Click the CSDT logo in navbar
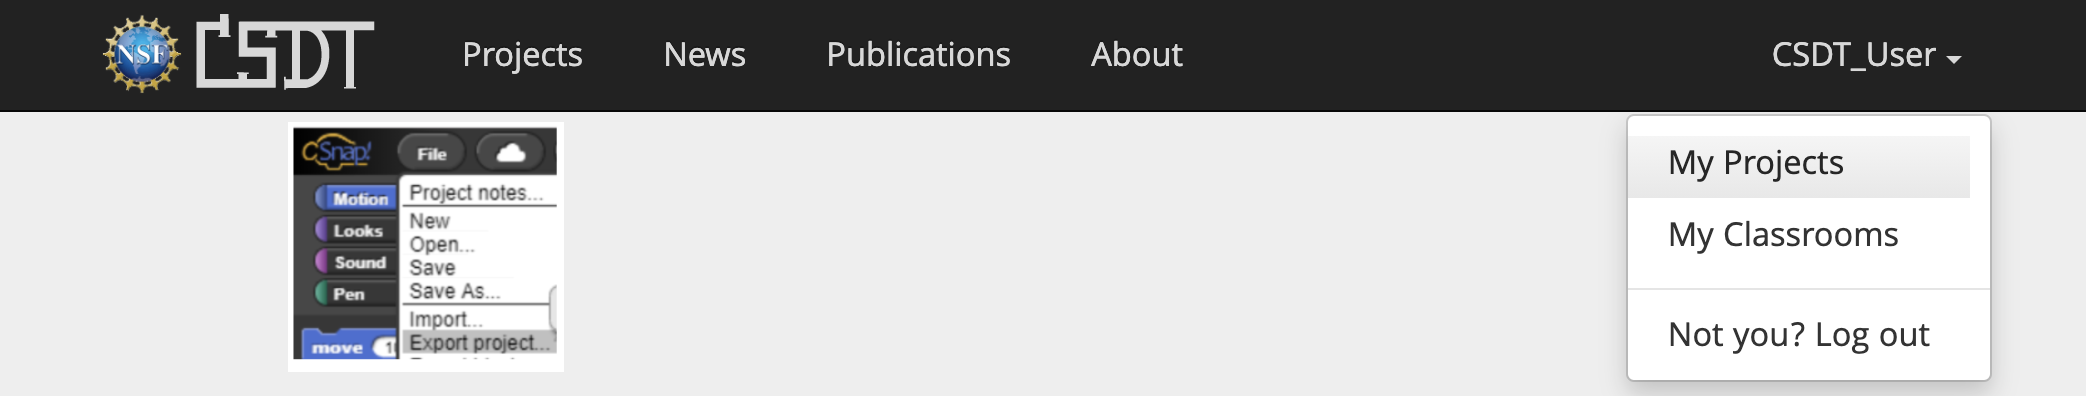The height and width of the screenshot is (396, 2086). (x=285, y=53)
